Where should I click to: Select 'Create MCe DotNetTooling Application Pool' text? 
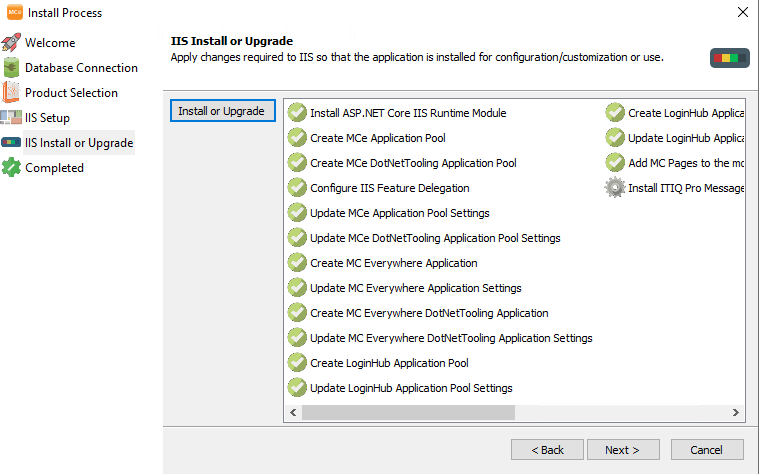[x=413, y=163]
